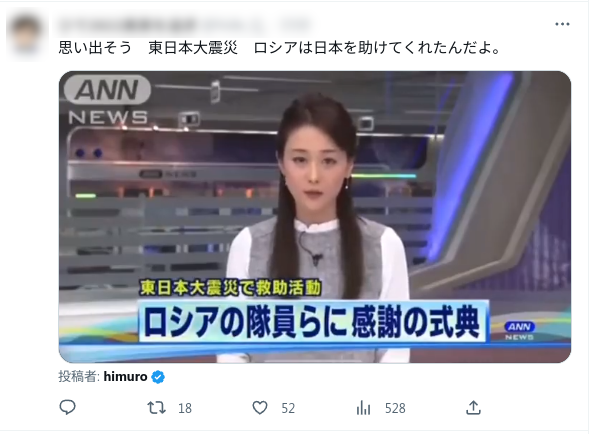
Task: Click the blue verified badge beside himuro
Action: [158, 377]
